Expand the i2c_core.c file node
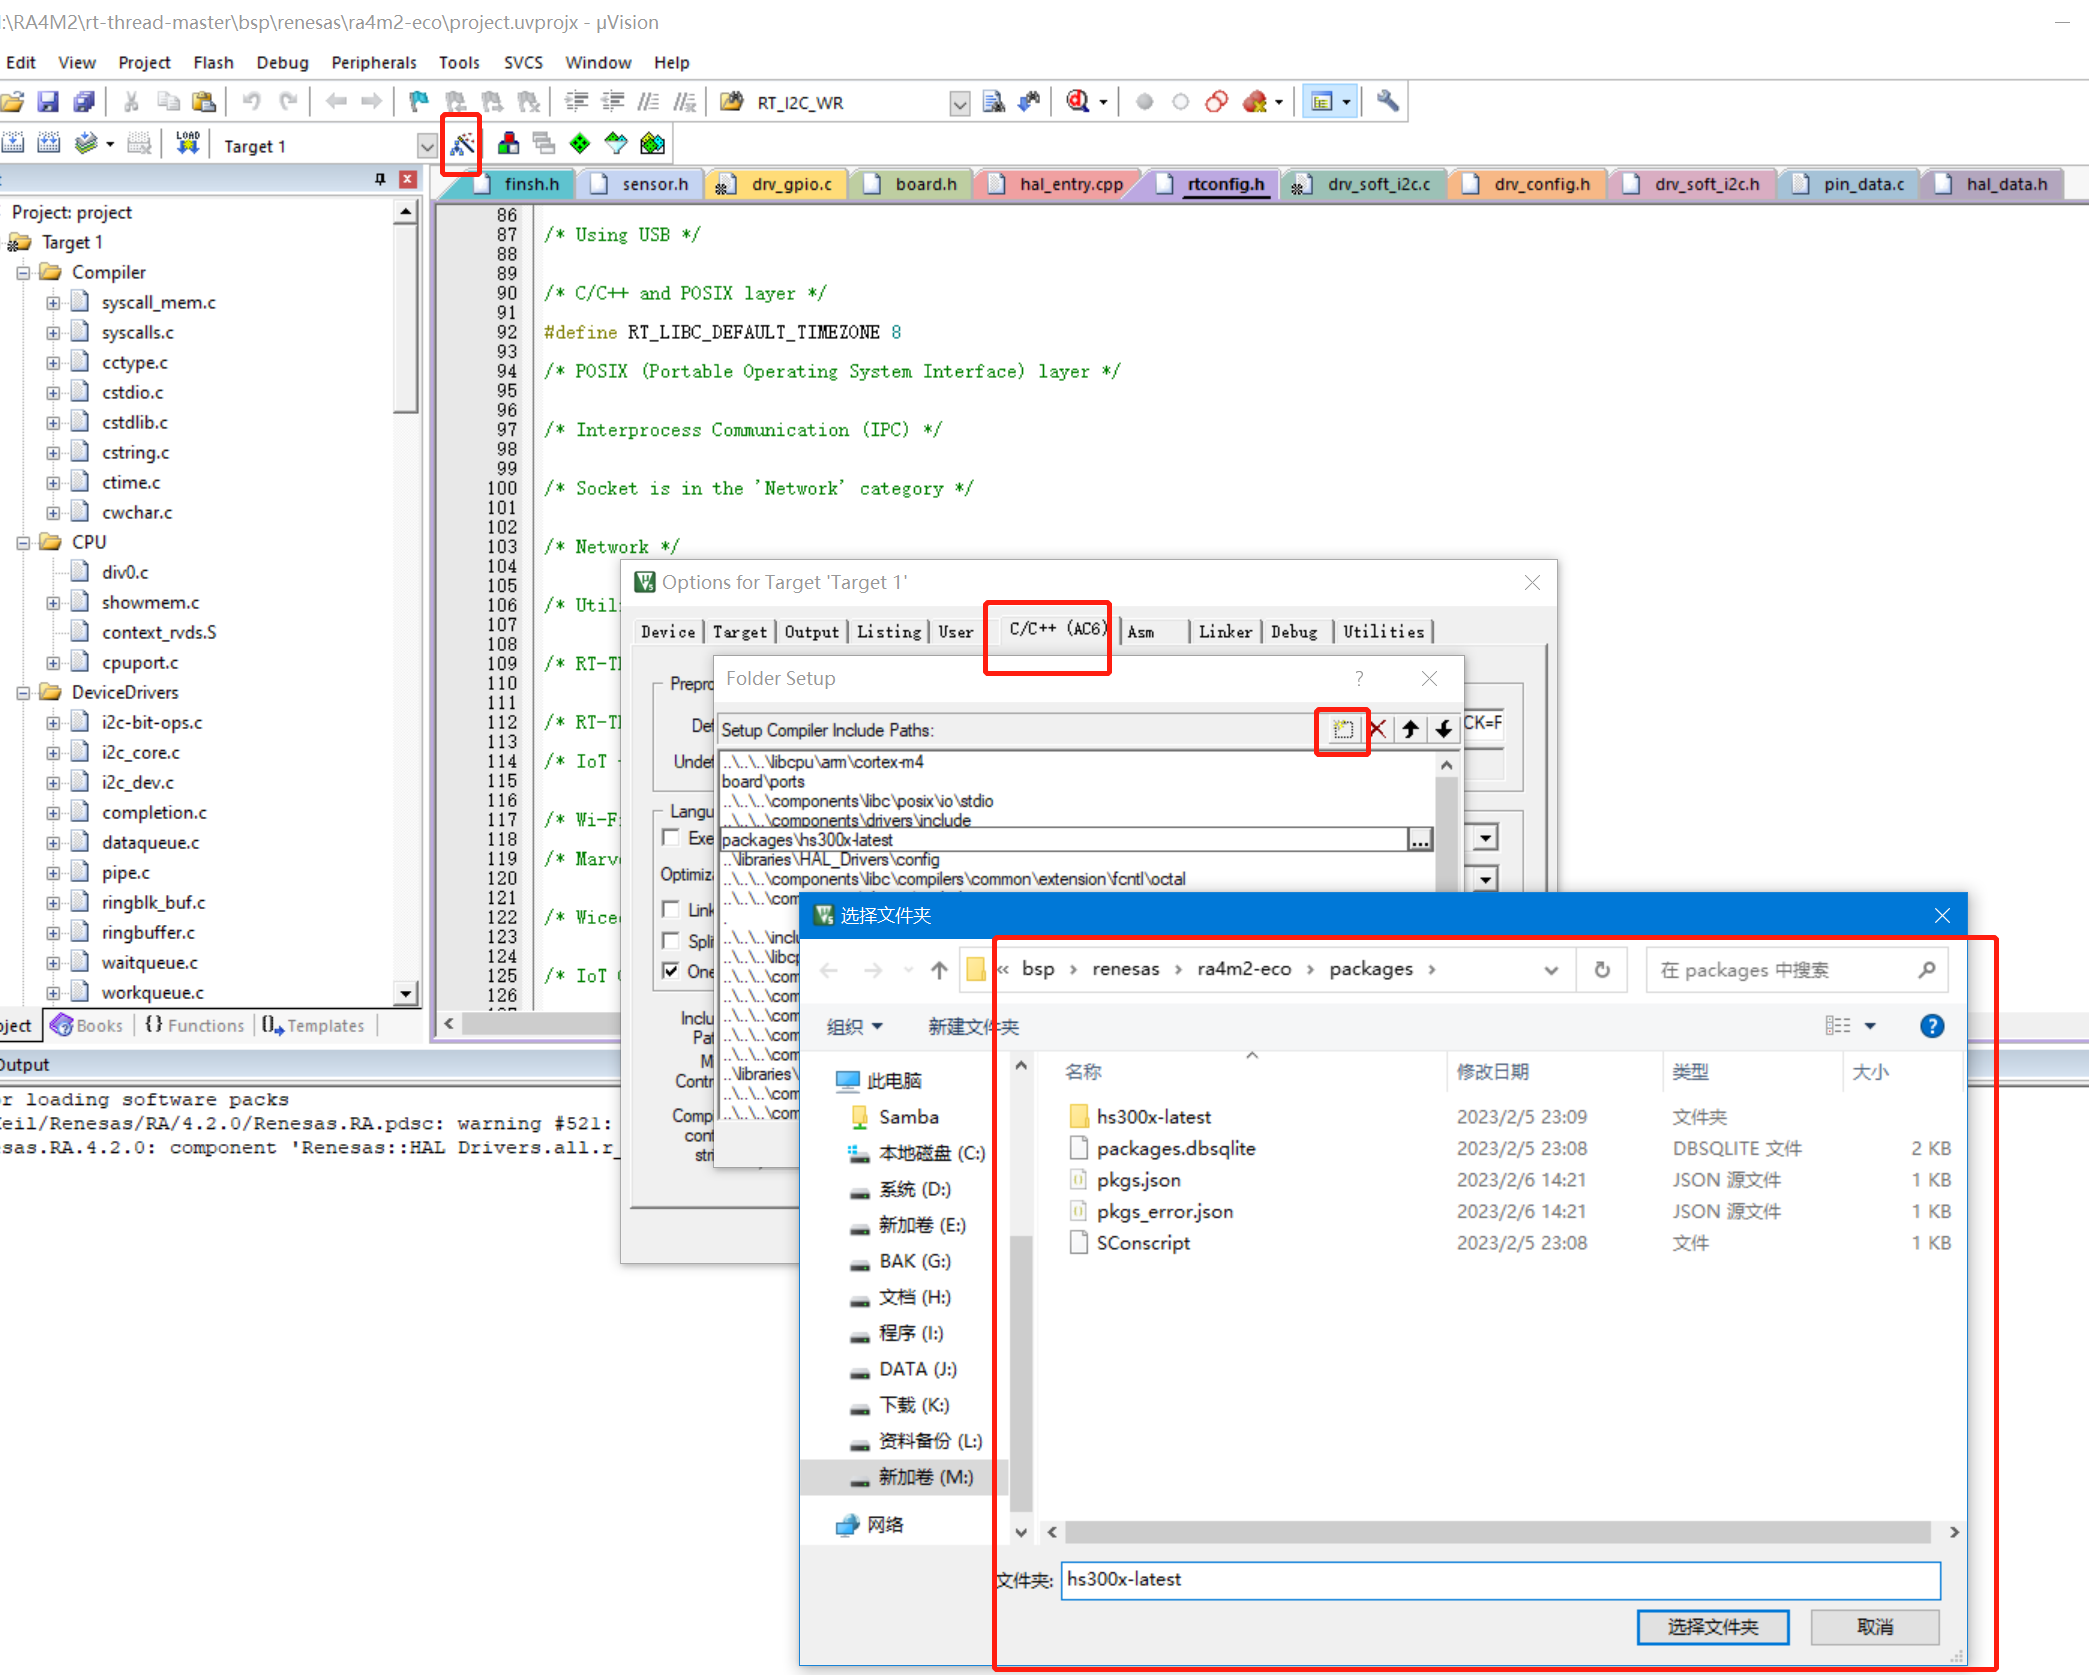 53,753
